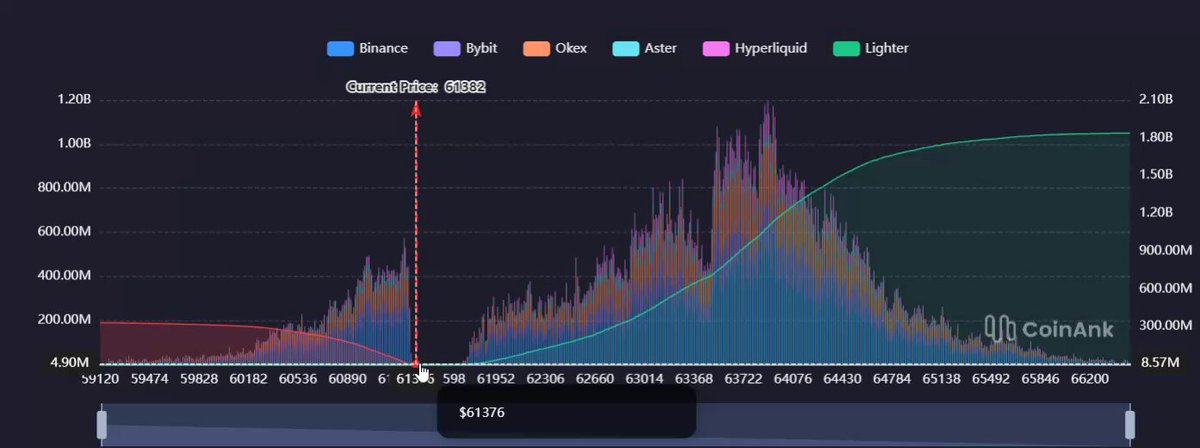Click the $61376 tooltip value

482,412
